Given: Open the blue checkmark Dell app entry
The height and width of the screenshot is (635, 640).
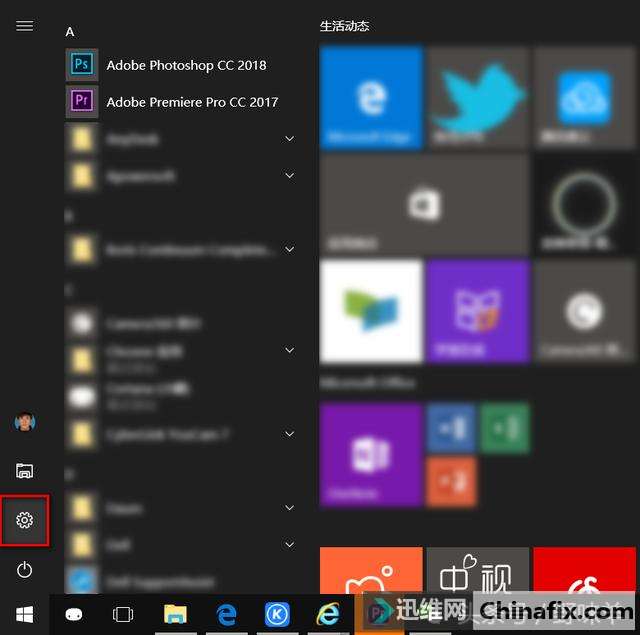Looking at the screenshot, I should click(180, 581).
